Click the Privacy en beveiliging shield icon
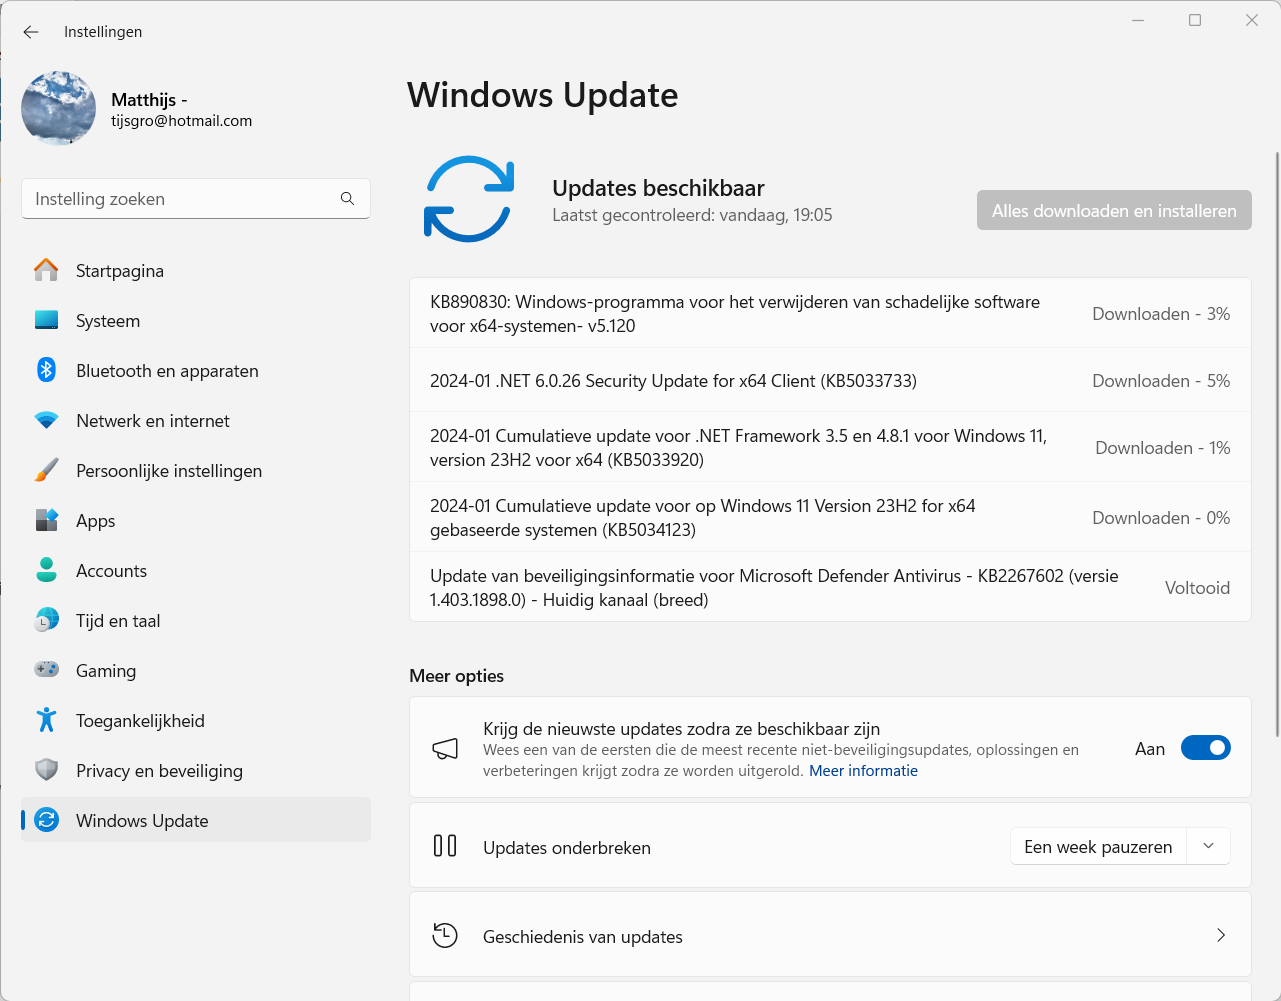This screenshot has width=1281, height=1001. 46,770
